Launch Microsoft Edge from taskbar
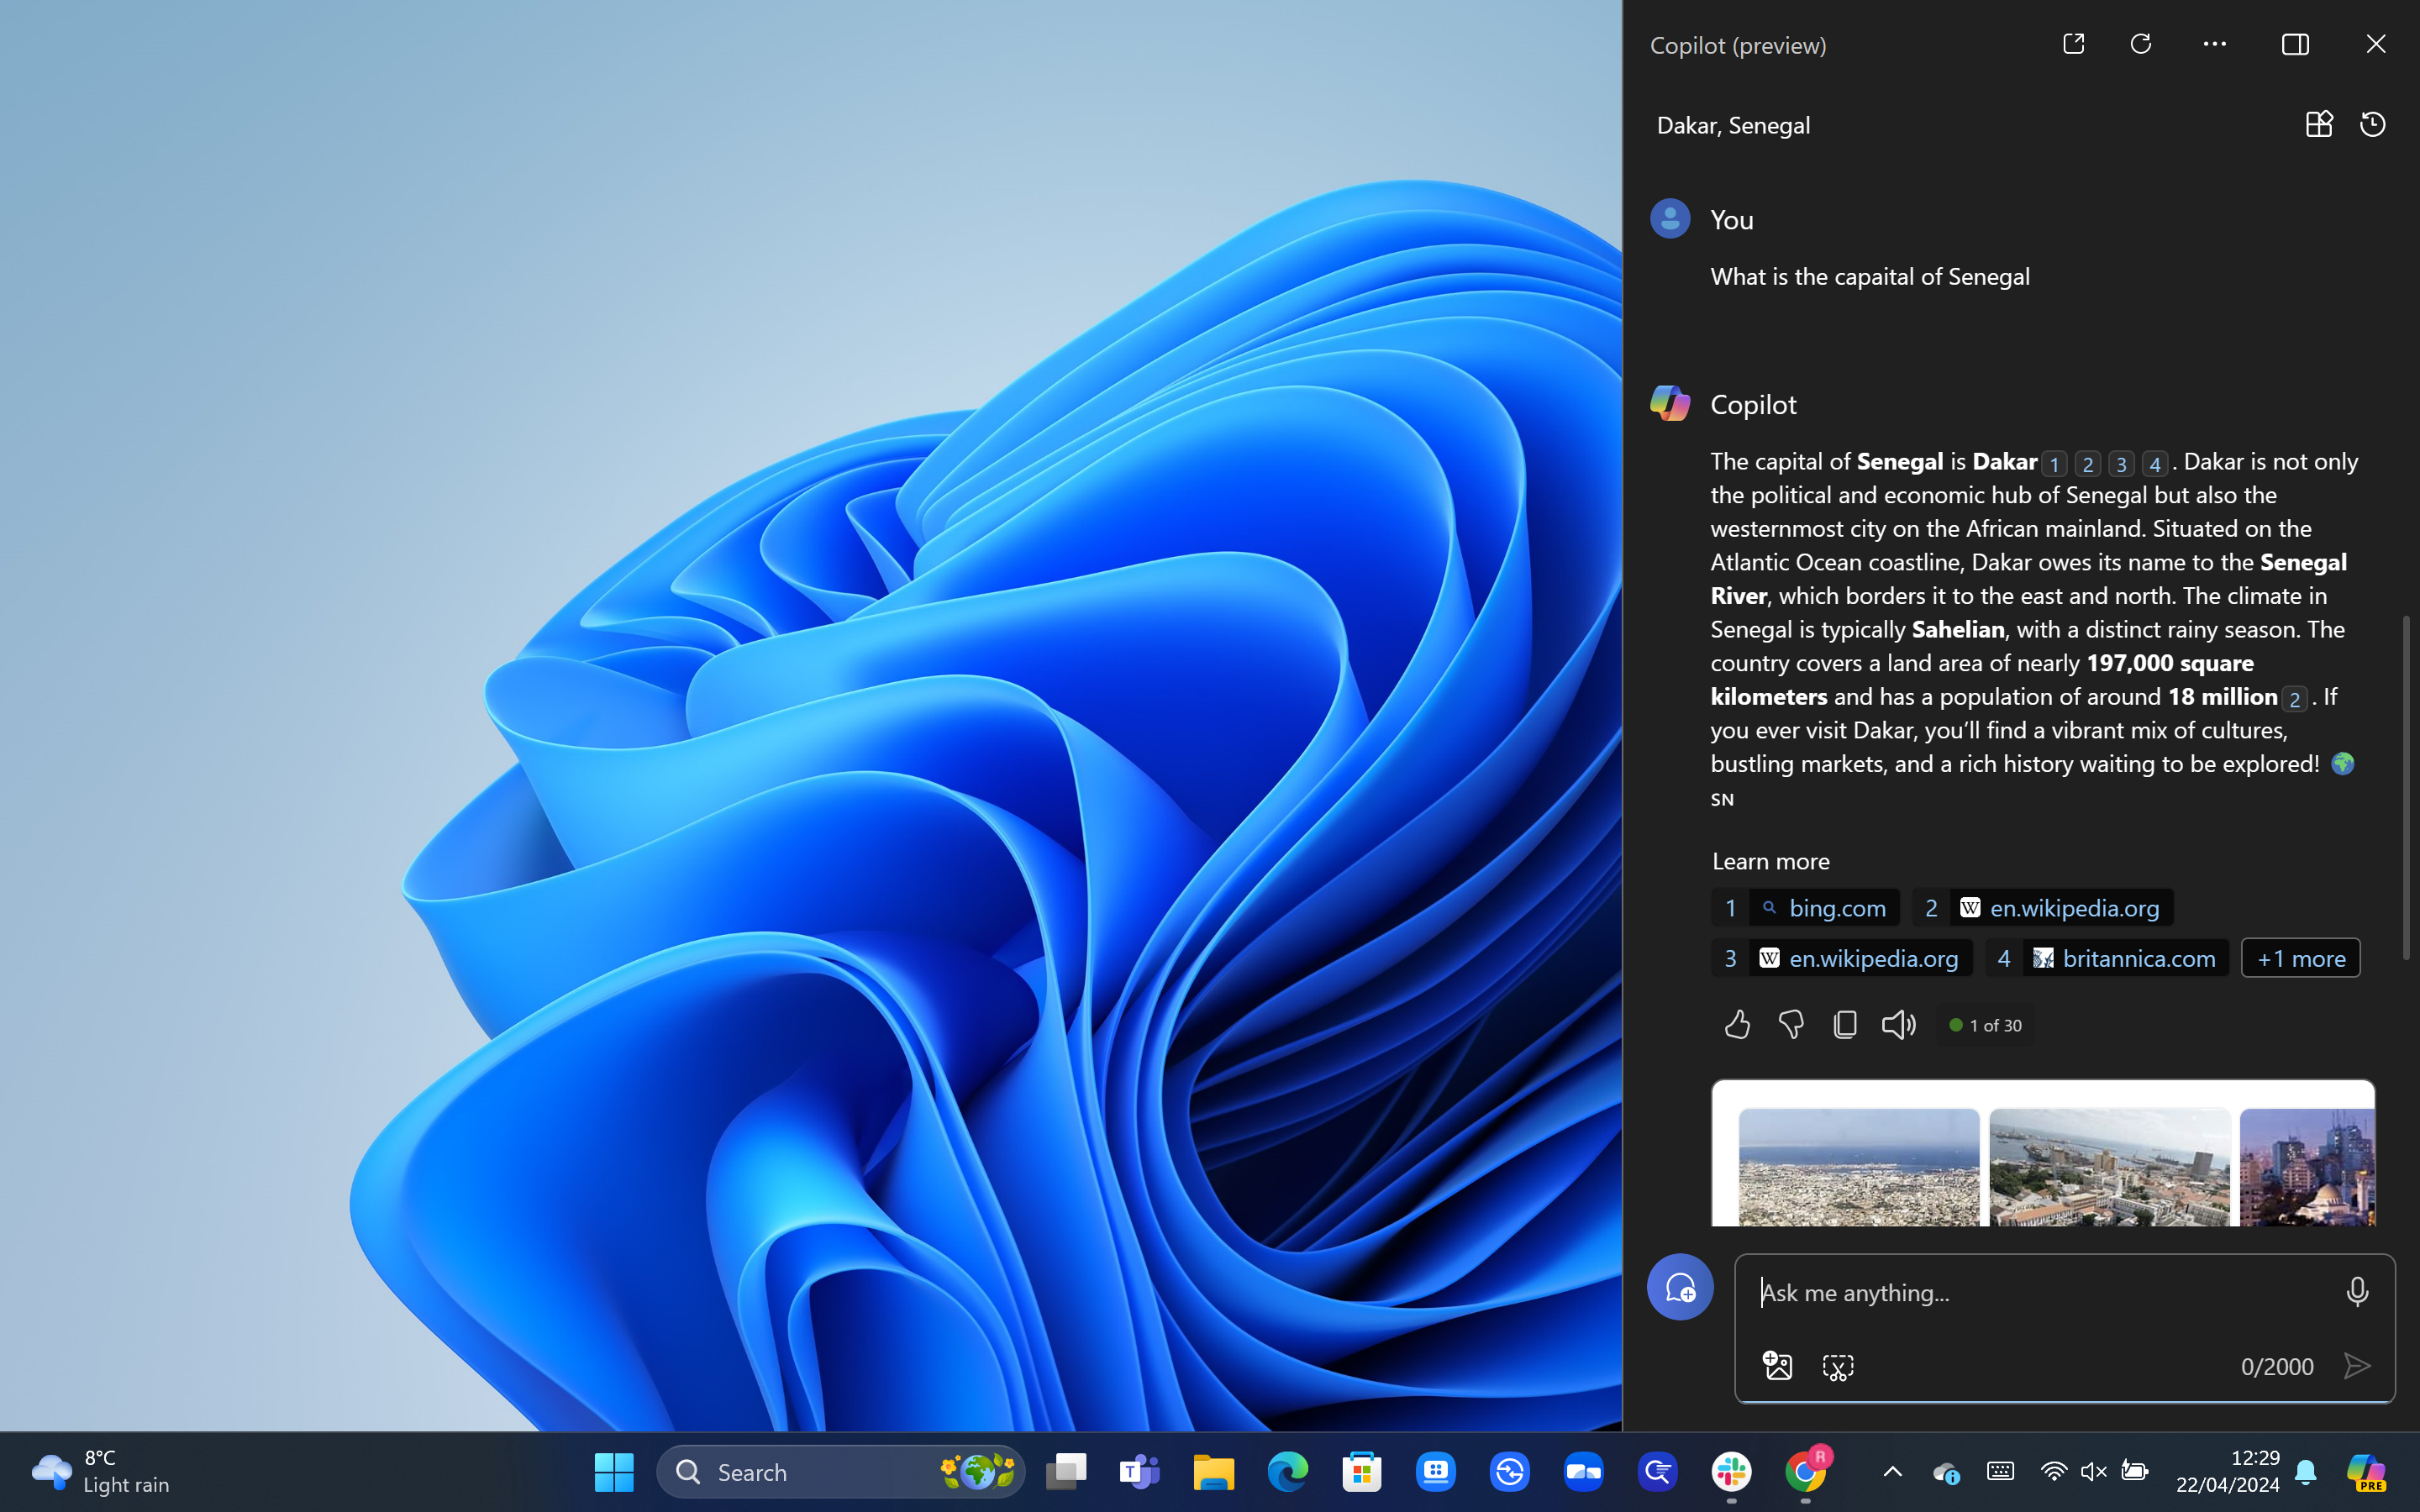2420x1512 pixels. (x=1287, y=1472)
